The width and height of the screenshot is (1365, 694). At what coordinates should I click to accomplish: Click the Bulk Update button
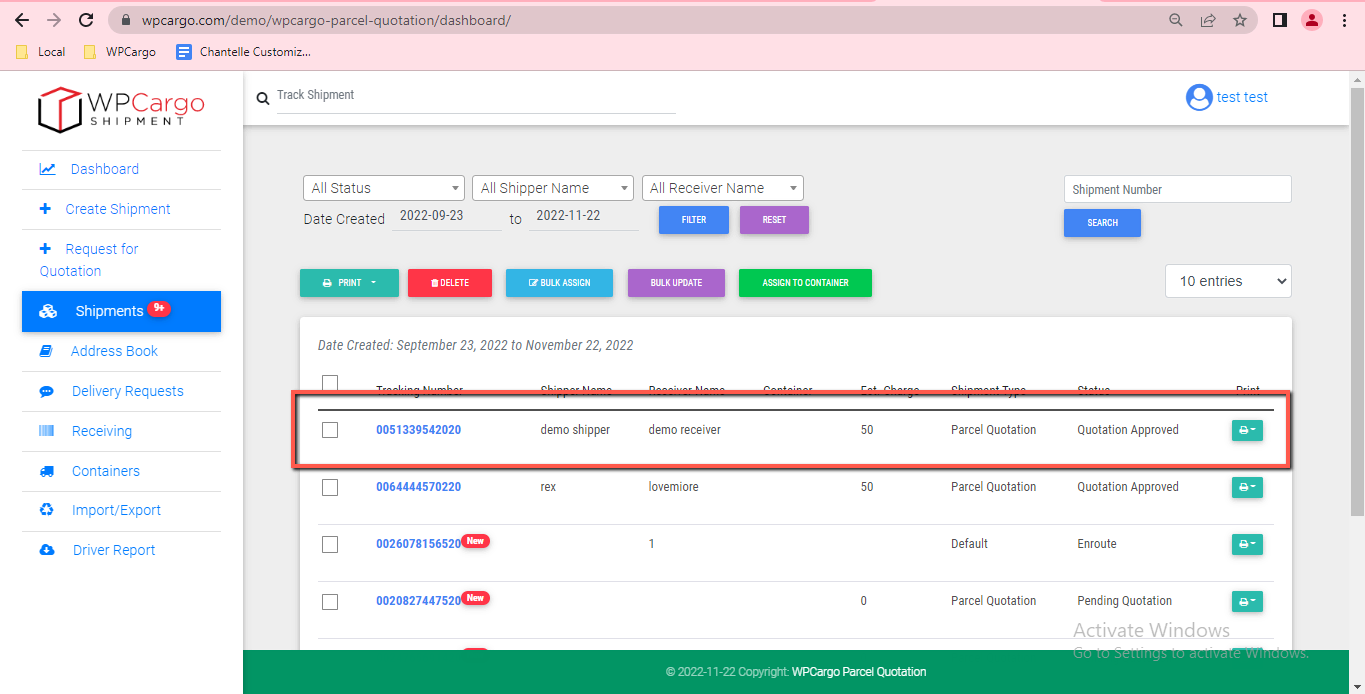click(x=676, y=283)
